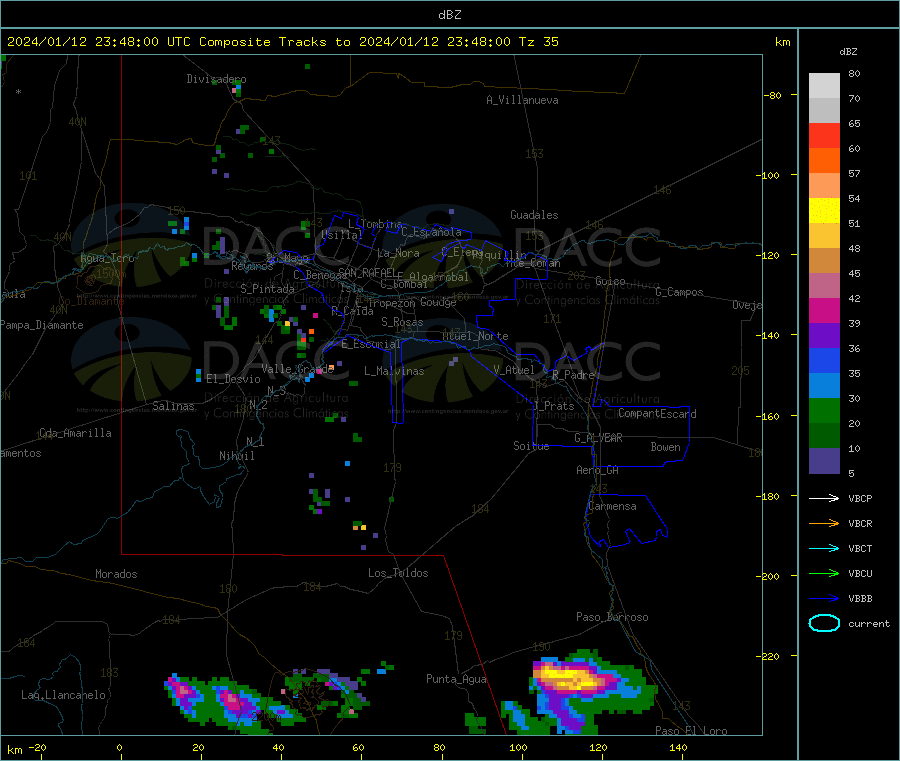Click the Paso_El_Loro location label
900x761 pixels.
pyautogui.click(x=691, y=731)
